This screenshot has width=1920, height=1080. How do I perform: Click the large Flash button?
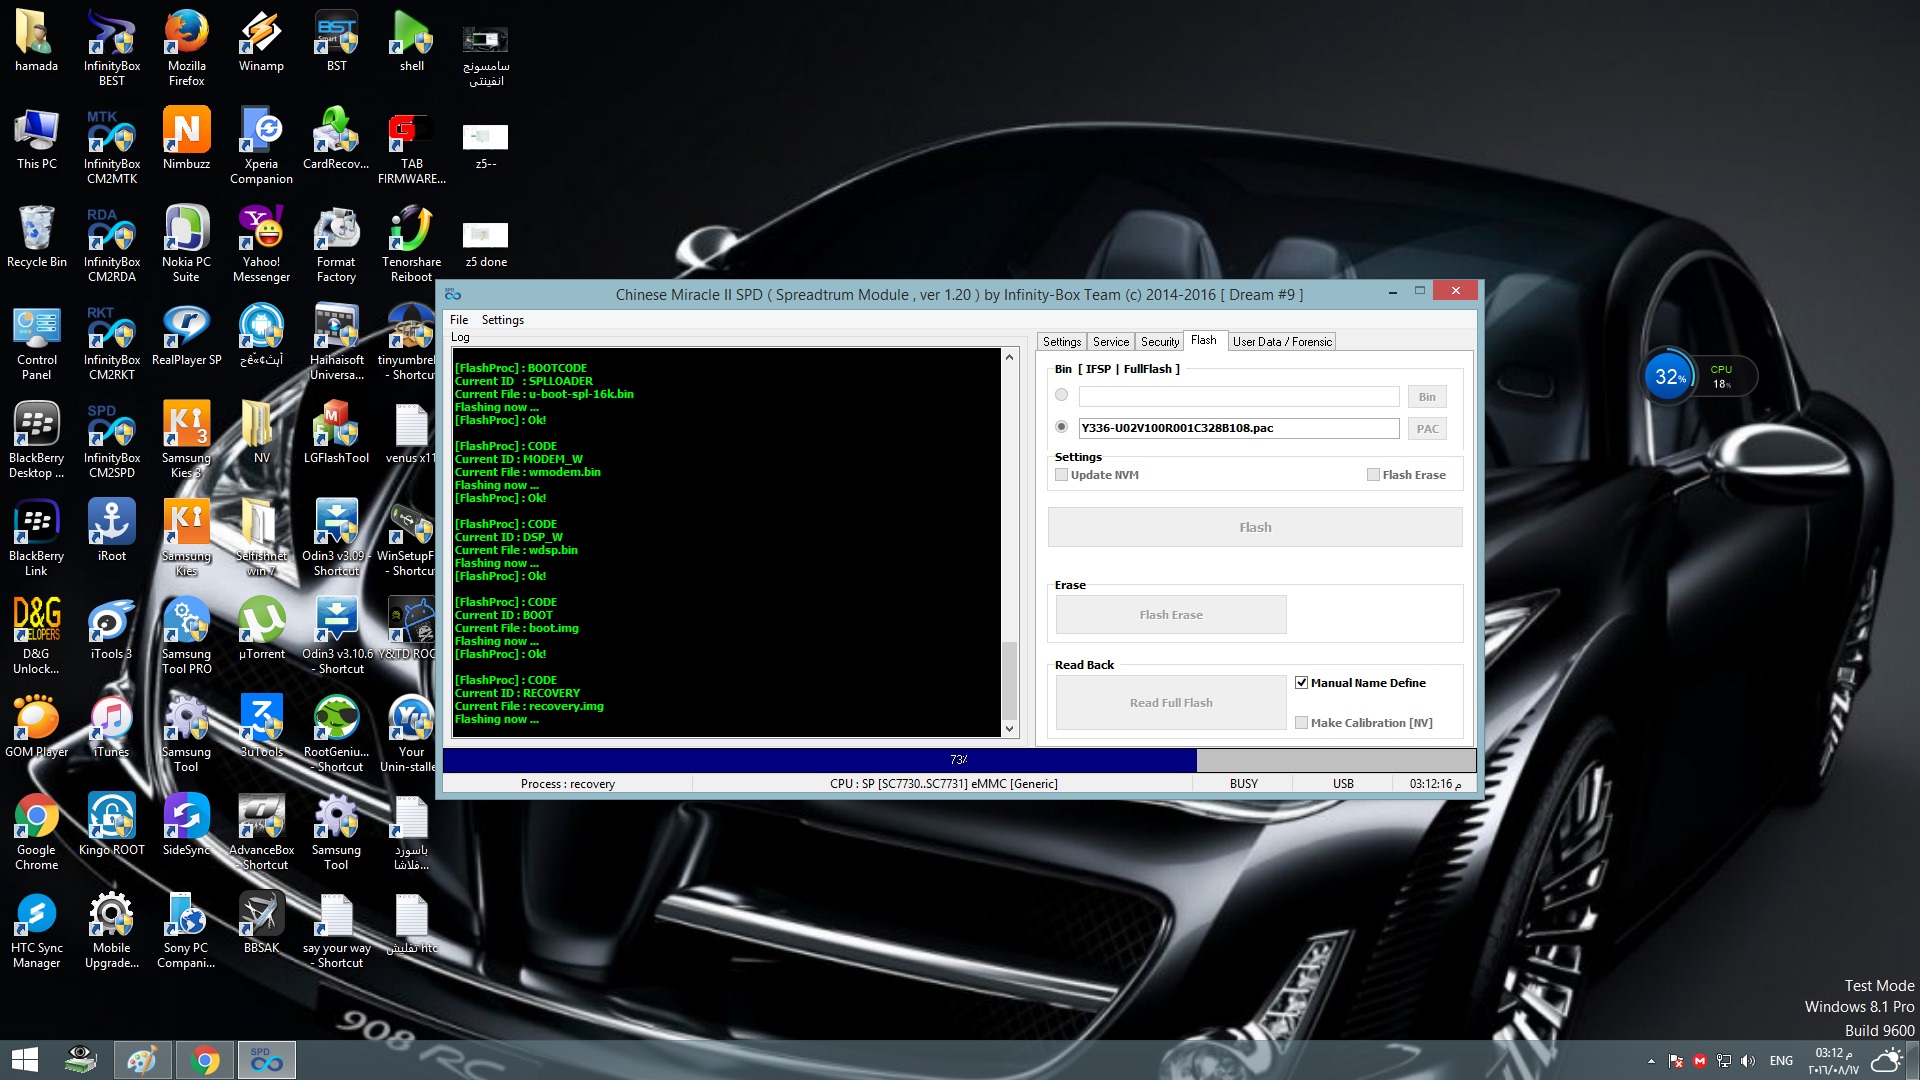[1255, 527]
